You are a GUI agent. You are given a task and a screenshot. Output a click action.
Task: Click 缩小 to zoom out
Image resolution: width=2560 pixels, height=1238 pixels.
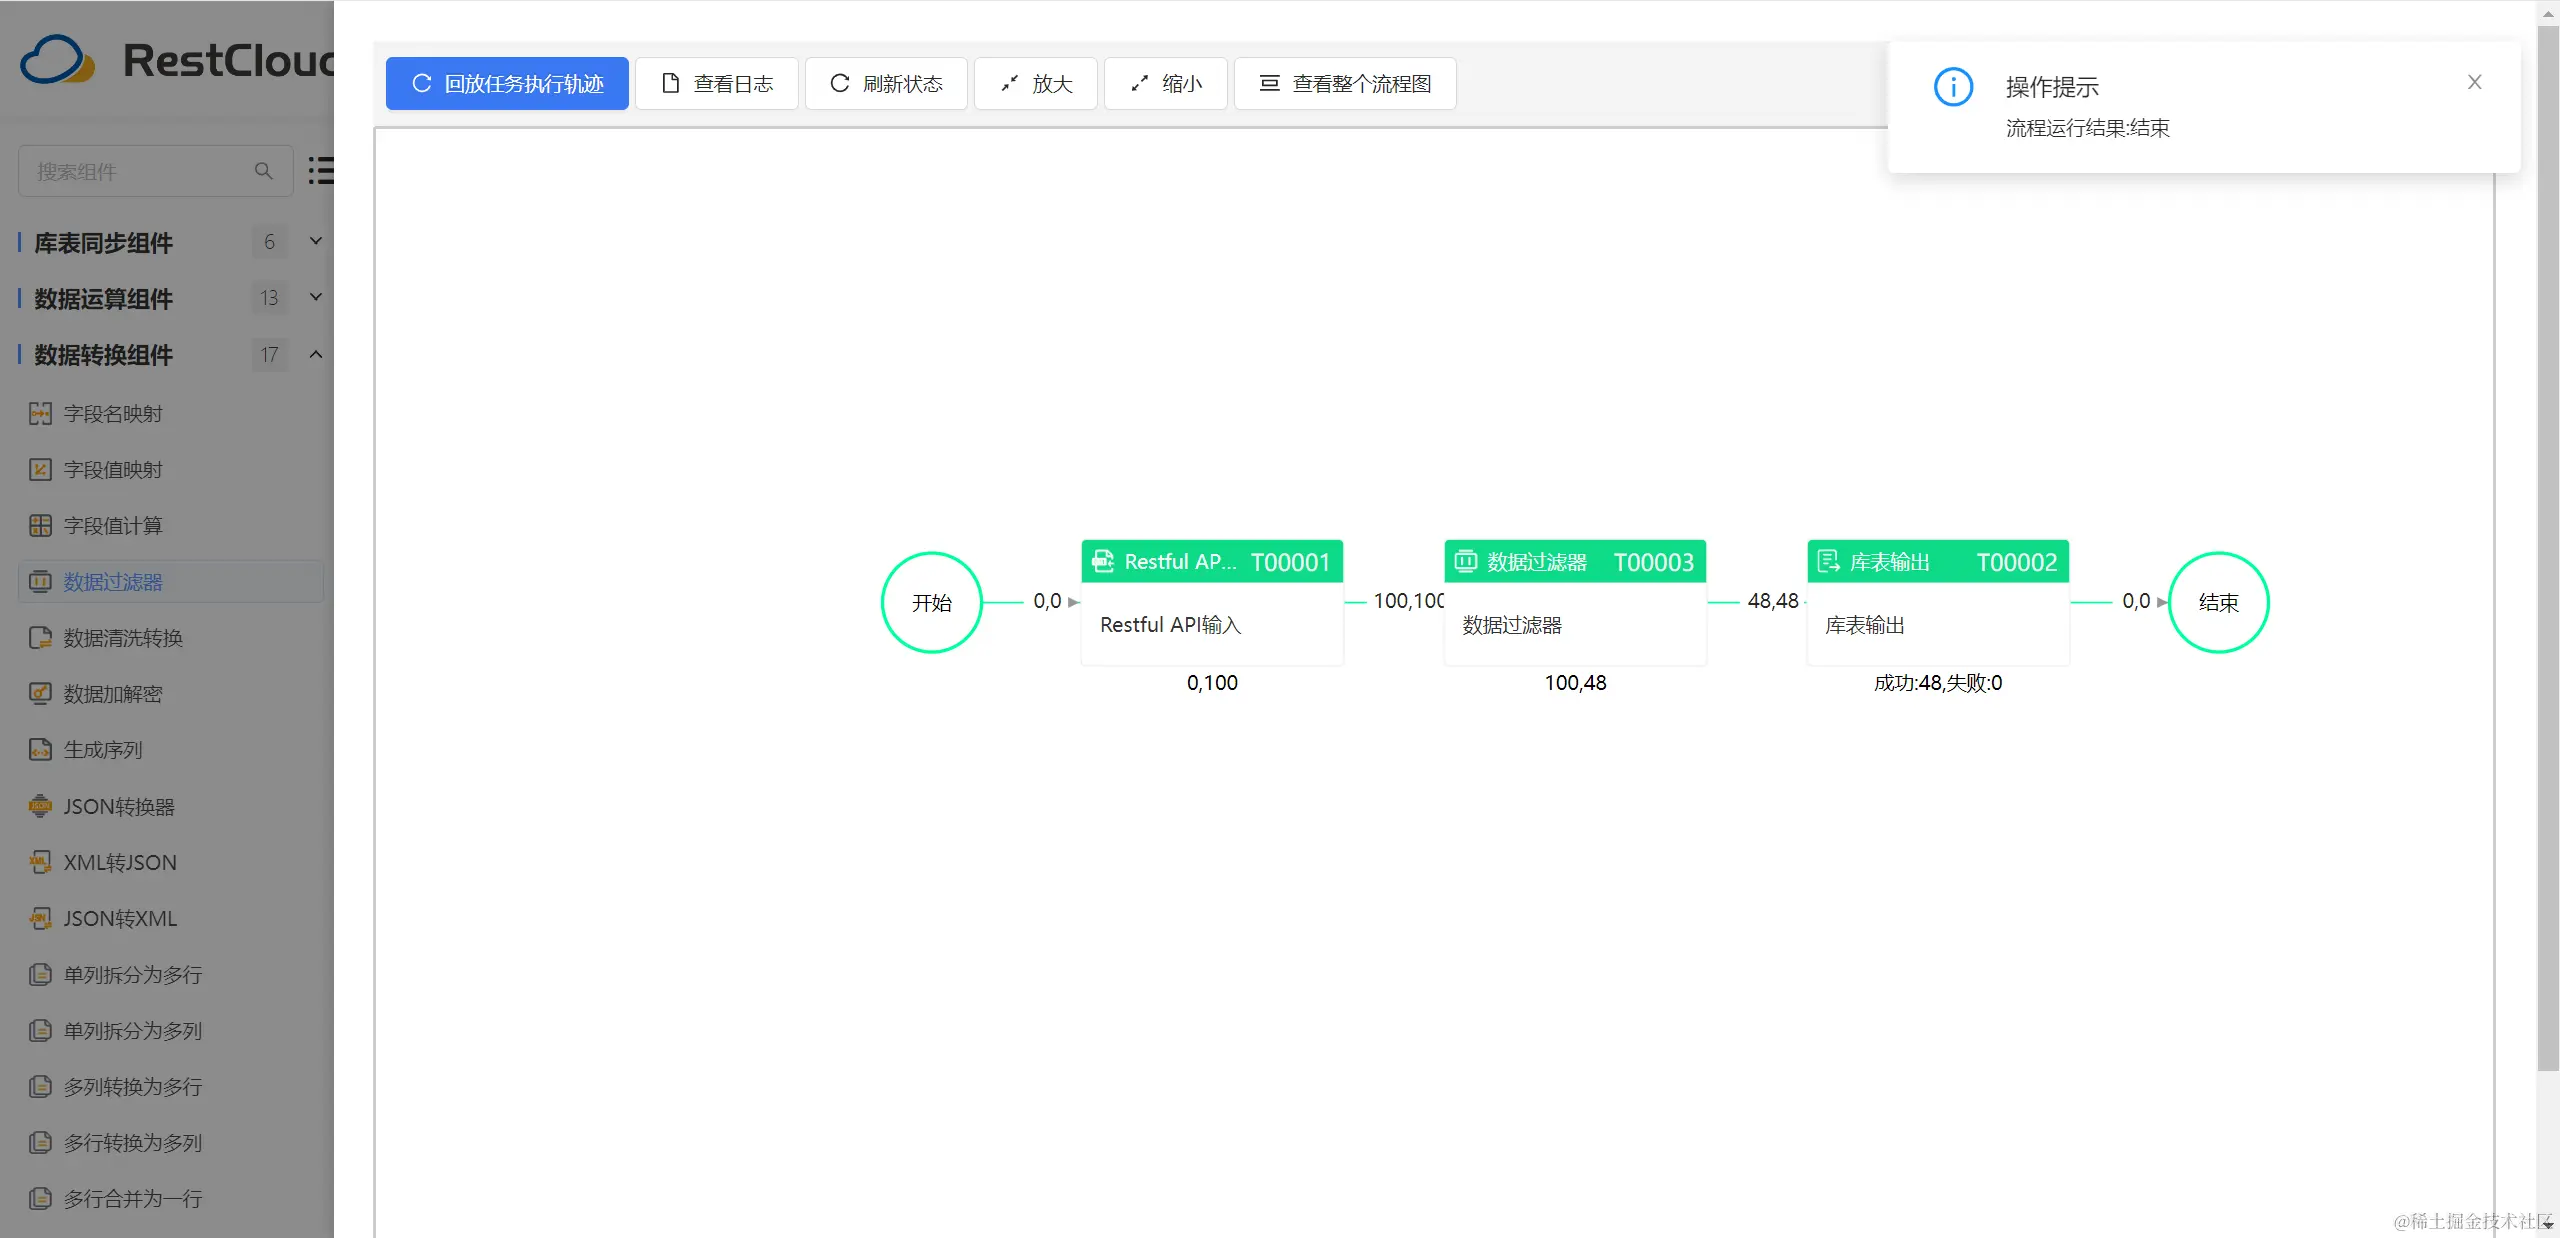(1164, 83)
